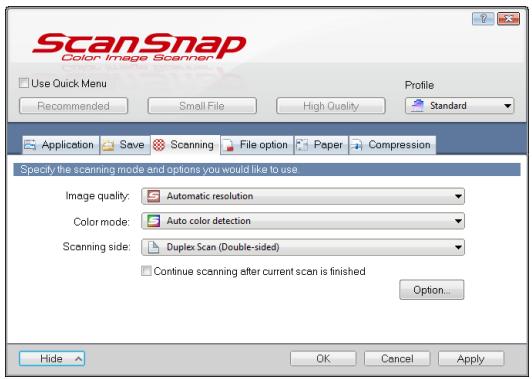Click Duplex Scan (Double-sided) text
This screenshot has width=532, height=379.
[x=223, y=247]
